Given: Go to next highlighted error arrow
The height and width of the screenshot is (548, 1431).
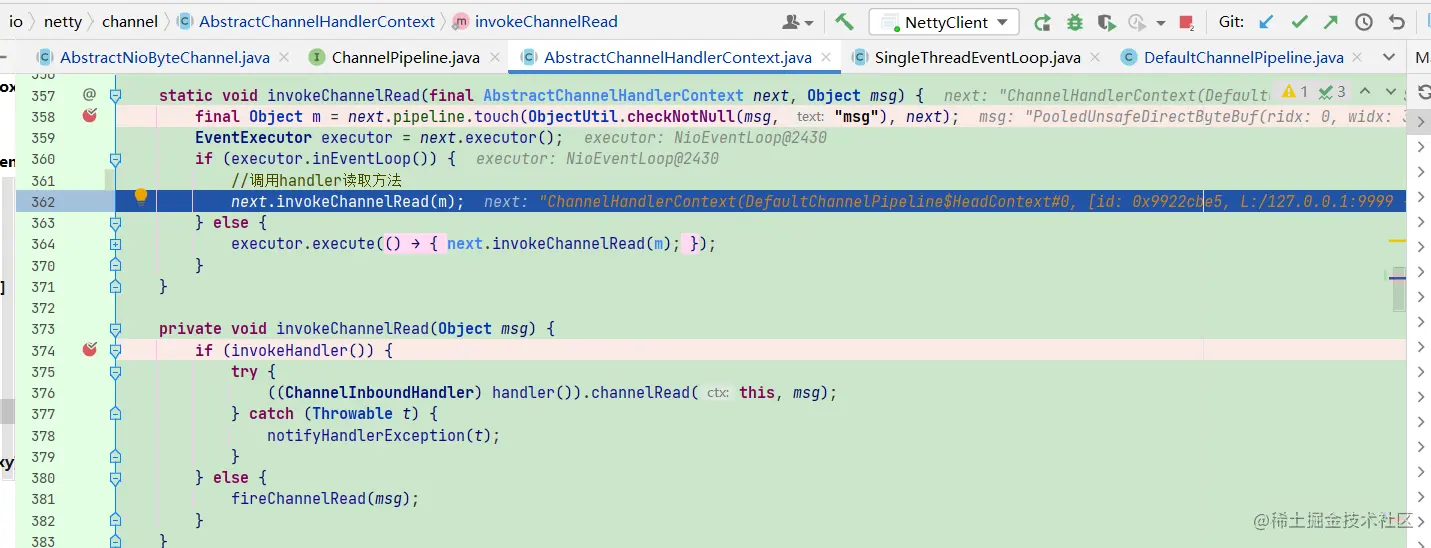Looking at the screenshot, I should pyautogui.click(x=1390, y=92).
